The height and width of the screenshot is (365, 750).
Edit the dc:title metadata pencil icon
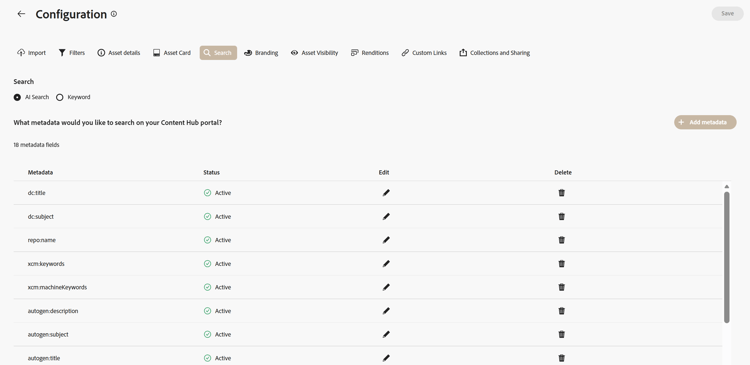pos(386,193)
